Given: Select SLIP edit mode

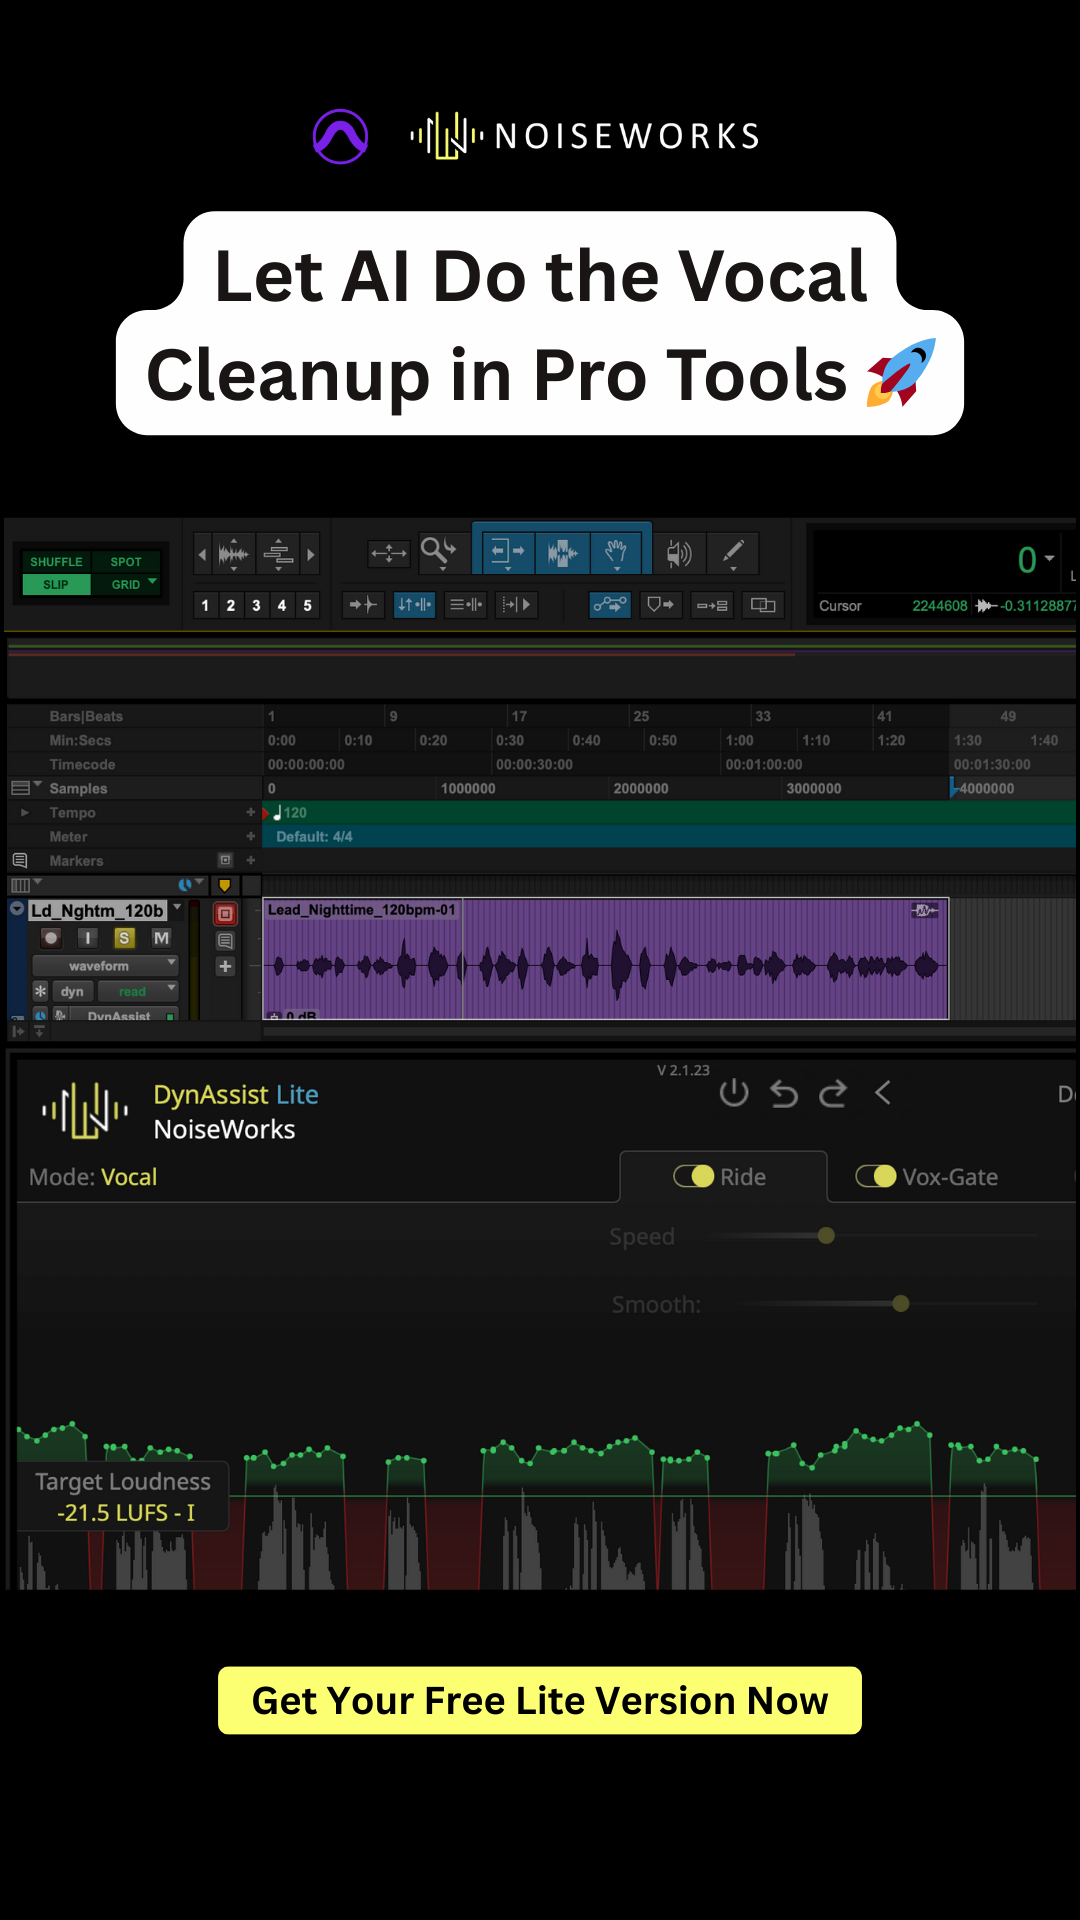Looking at the screenshot, I should pos(56,585).
